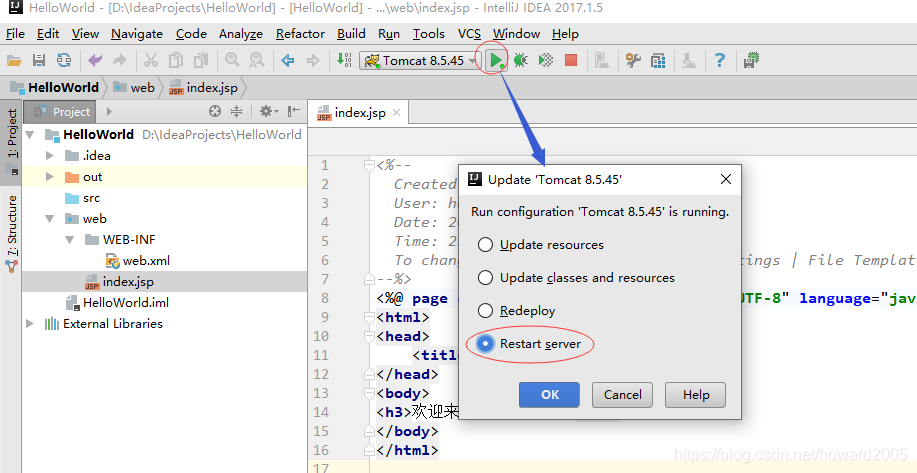Viewport: 917px width, 473px height.
Task: Click the Replace magnifier icon
Action: [x=256, y=60]
